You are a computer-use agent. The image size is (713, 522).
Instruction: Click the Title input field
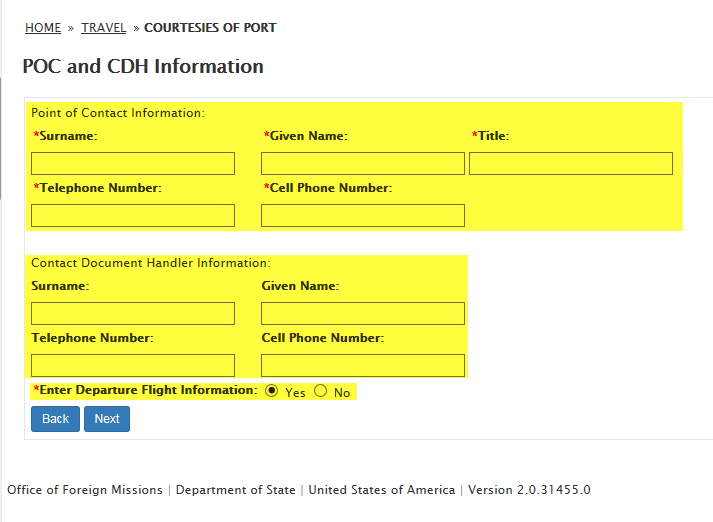click(x=571, y=164)
